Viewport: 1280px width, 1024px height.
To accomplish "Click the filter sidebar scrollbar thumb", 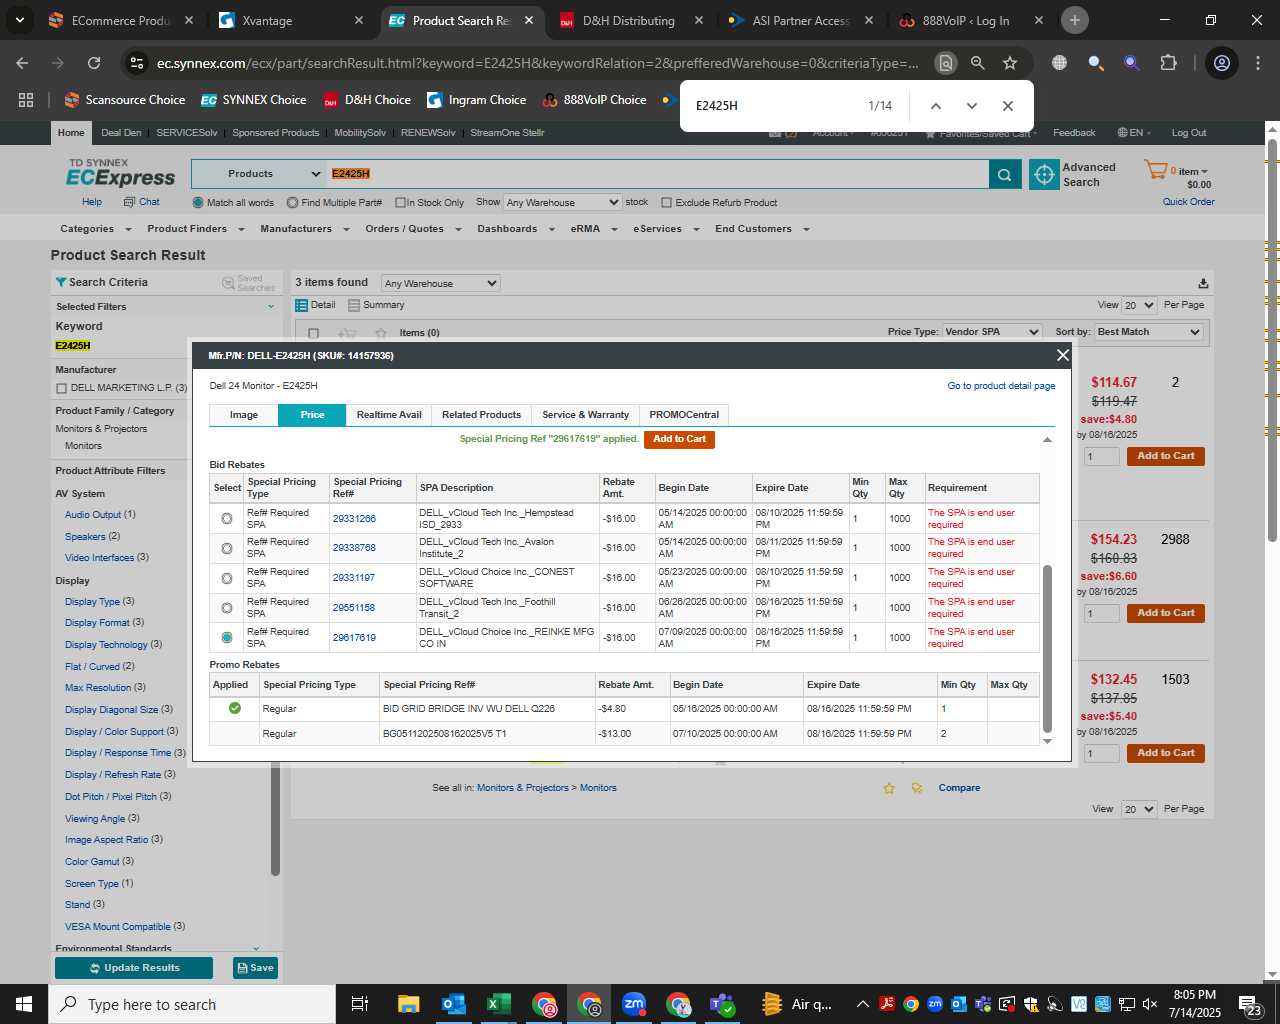I will (274, 820).
